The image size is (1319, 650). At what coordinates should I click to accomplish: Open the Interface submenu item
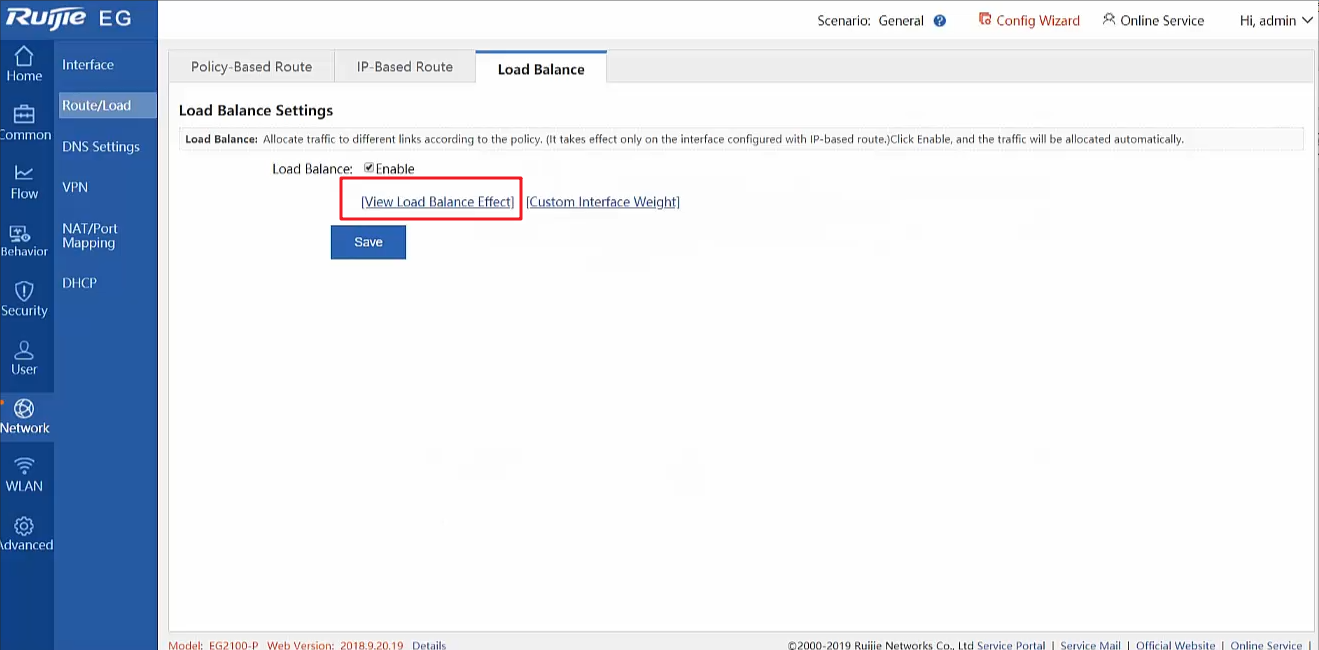coord(88,64)
